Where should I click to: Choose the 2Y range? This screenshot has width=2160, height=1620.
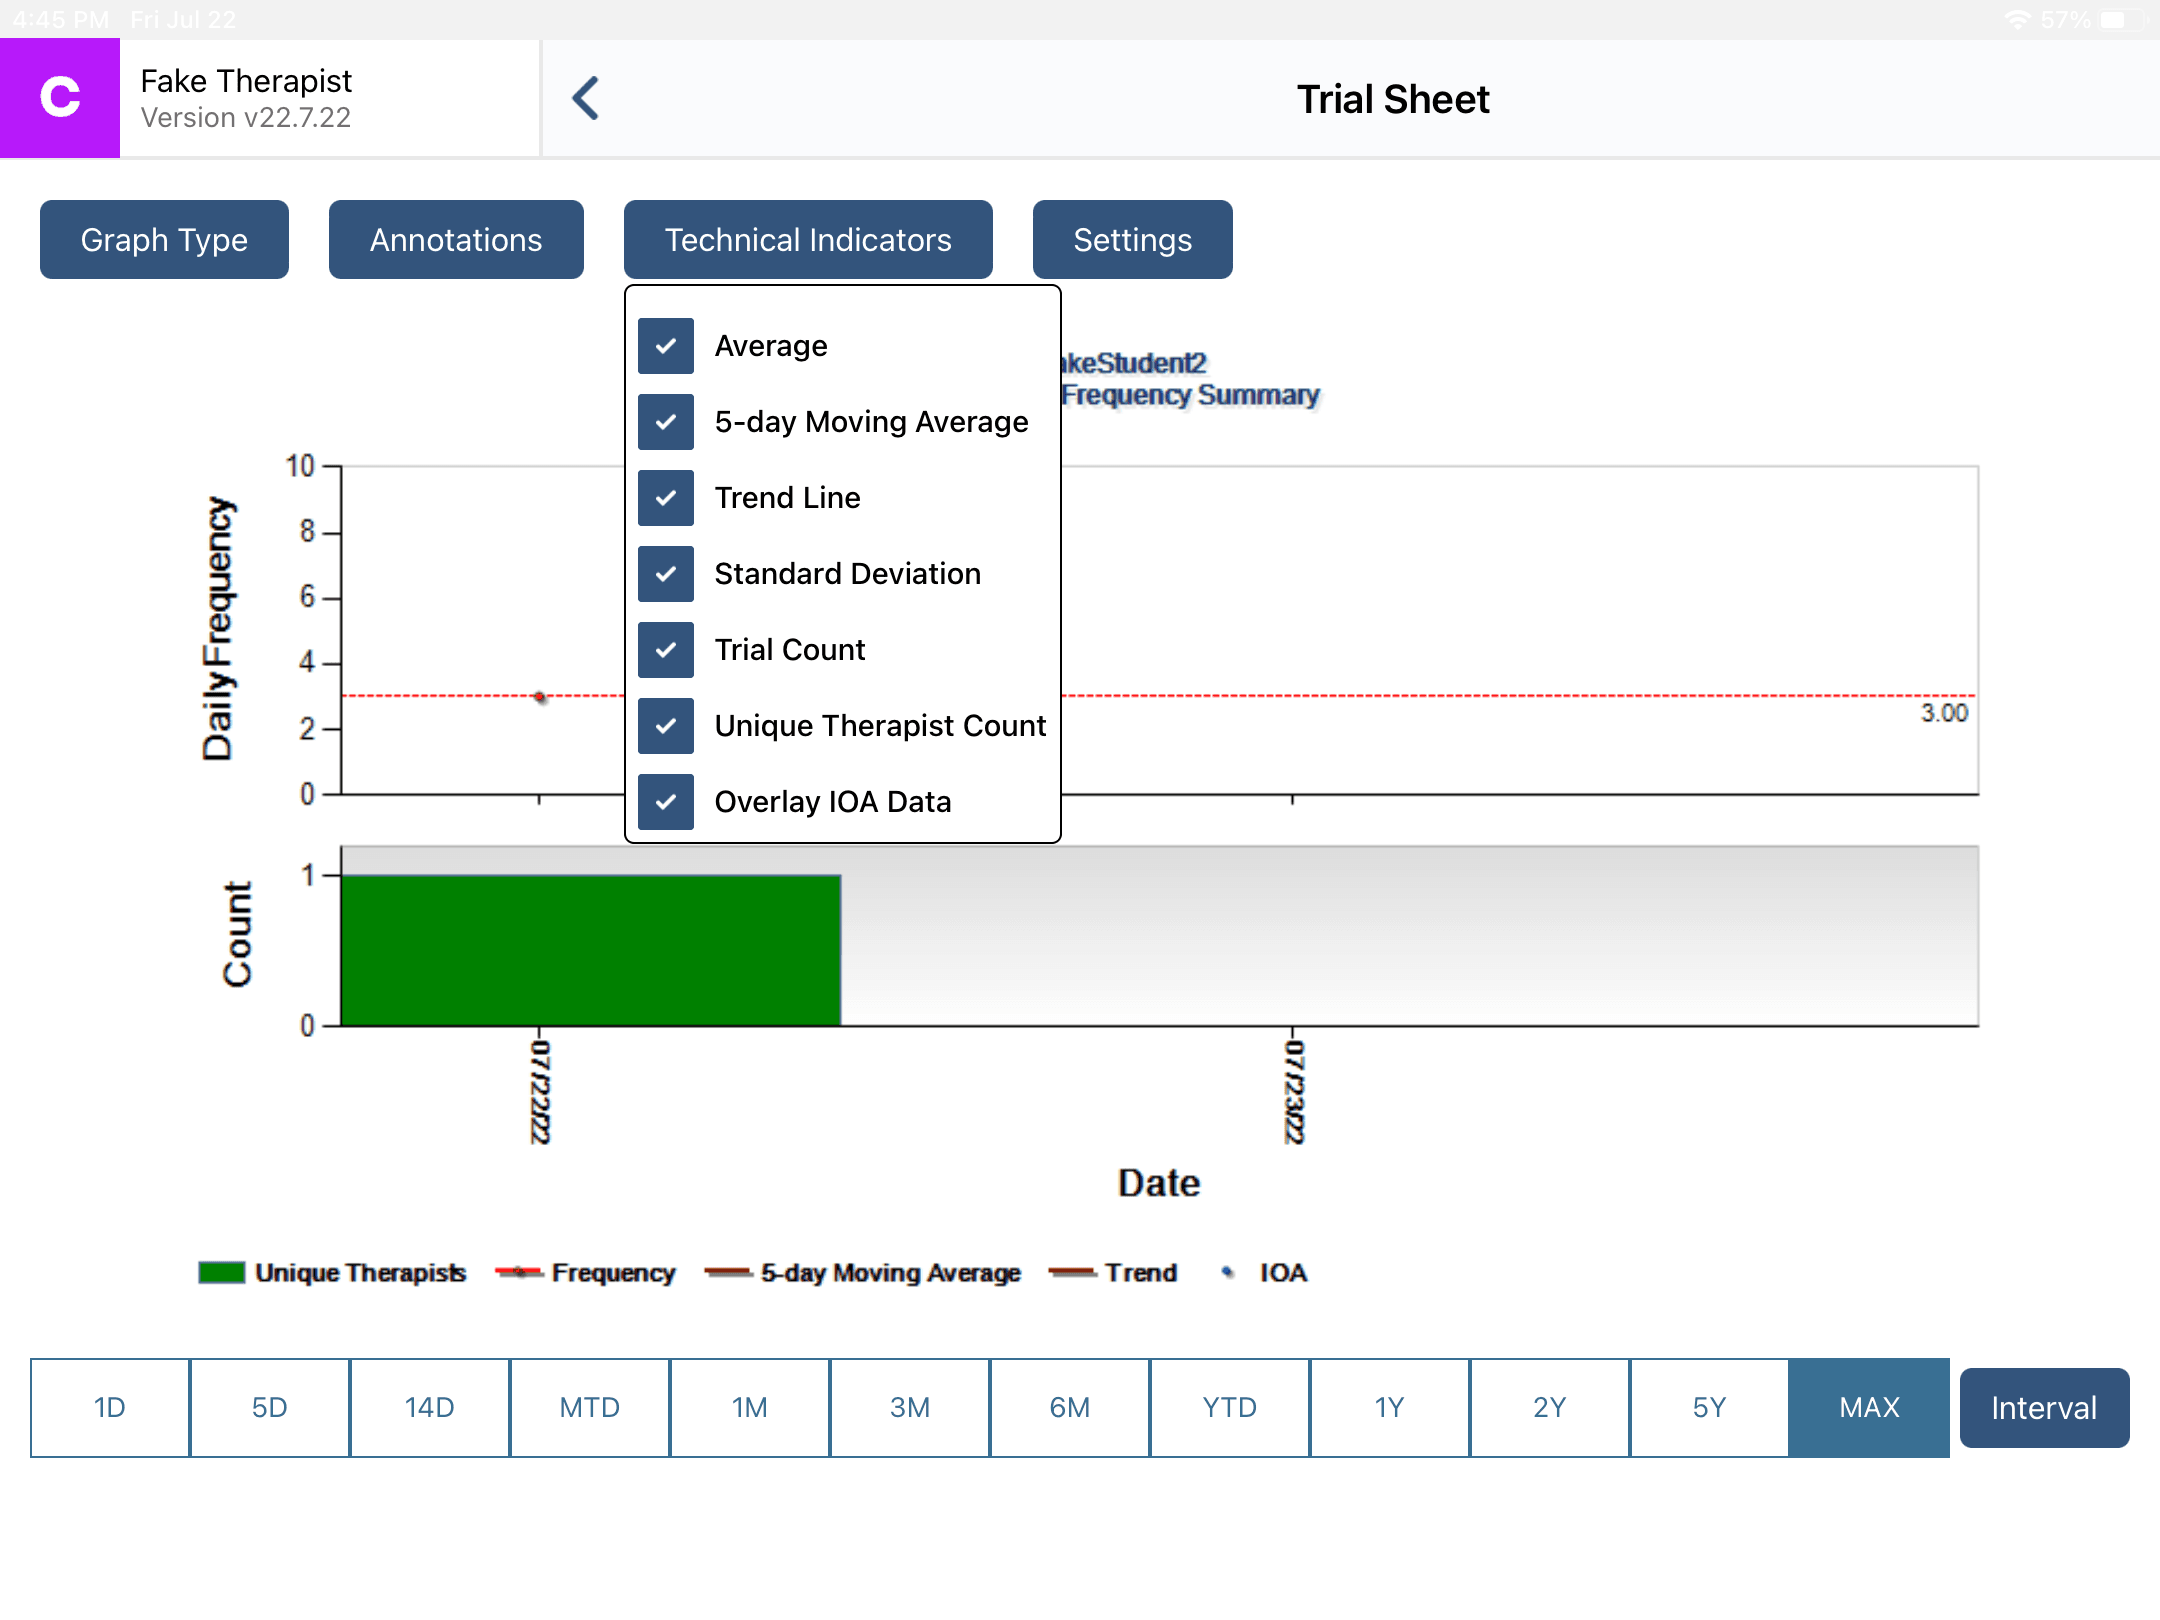click(1550, 1408)
